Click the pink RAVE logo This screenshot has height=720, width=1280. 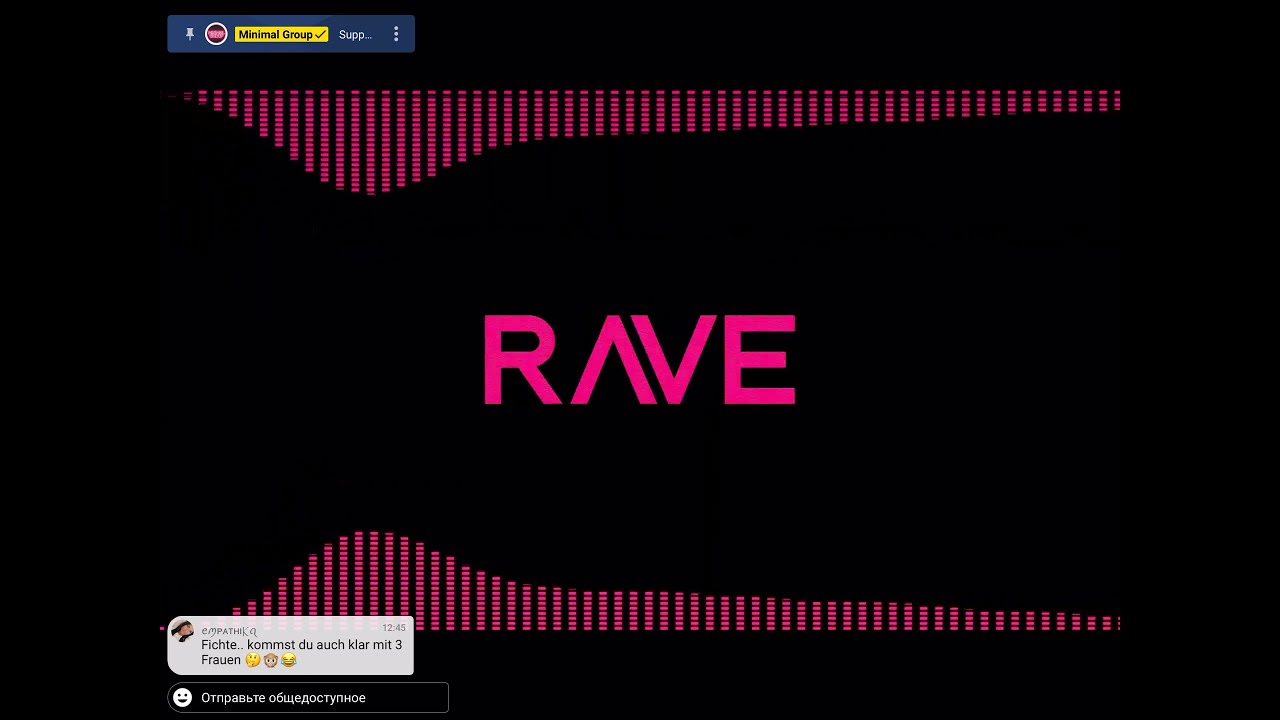point(640,360)
